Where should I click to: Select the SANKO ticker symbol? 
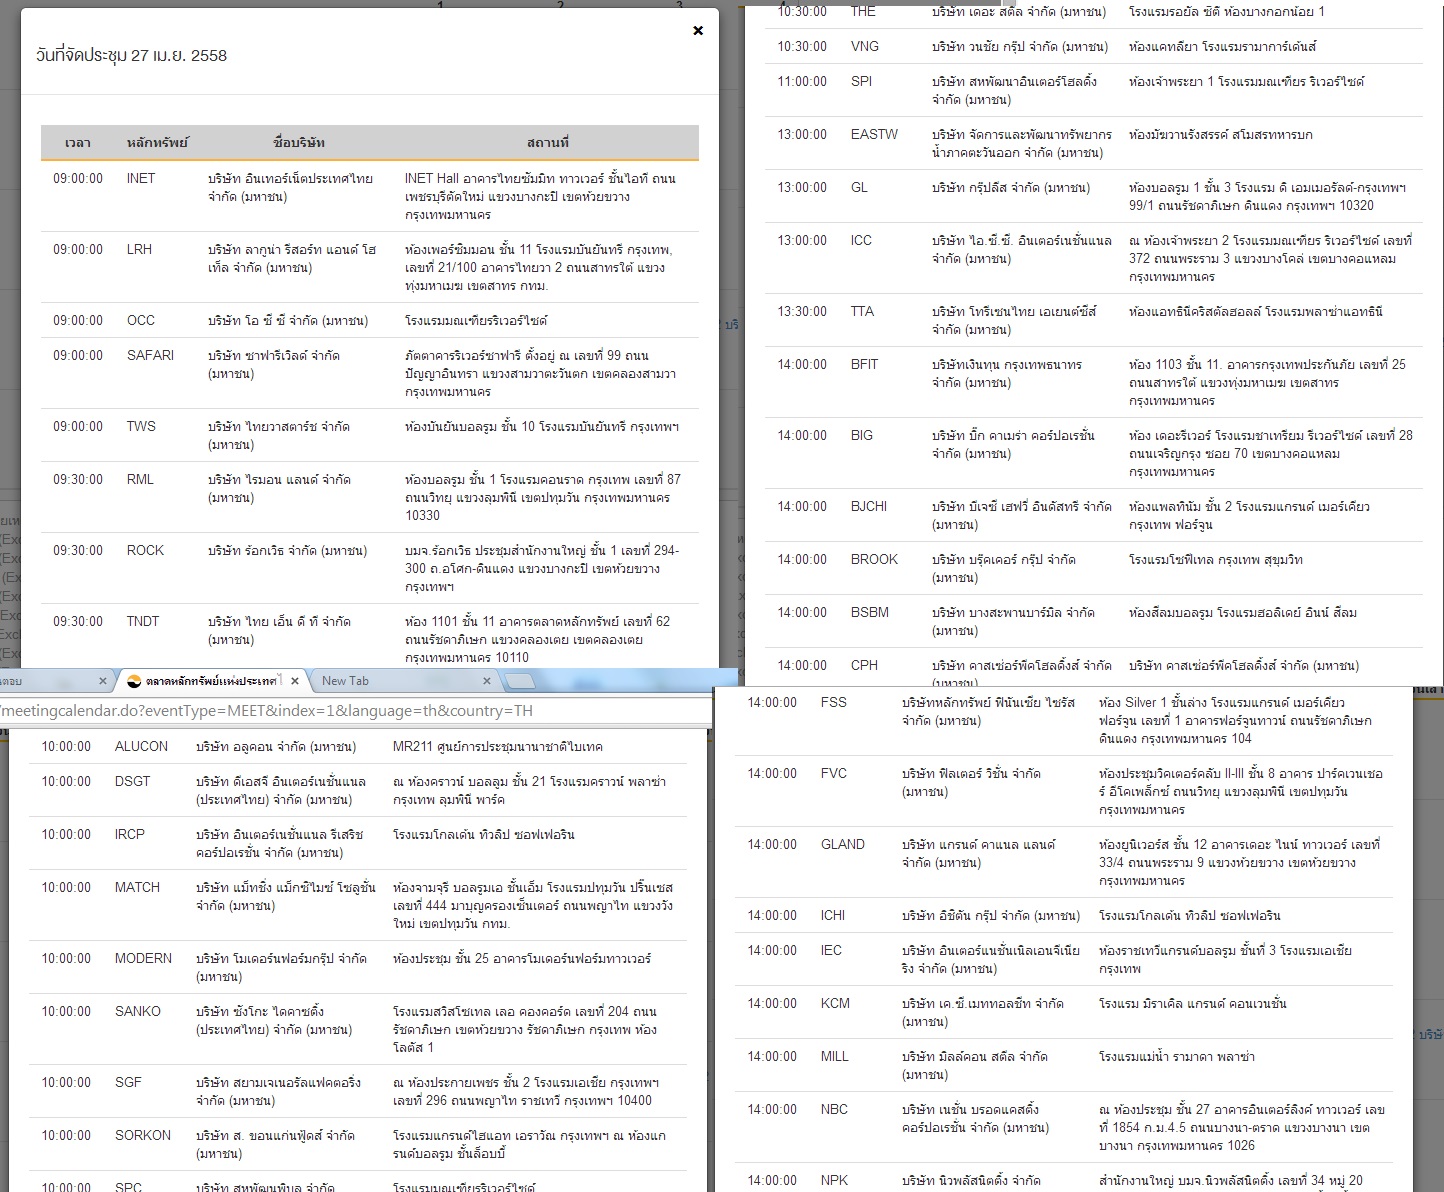point(137,1012)
